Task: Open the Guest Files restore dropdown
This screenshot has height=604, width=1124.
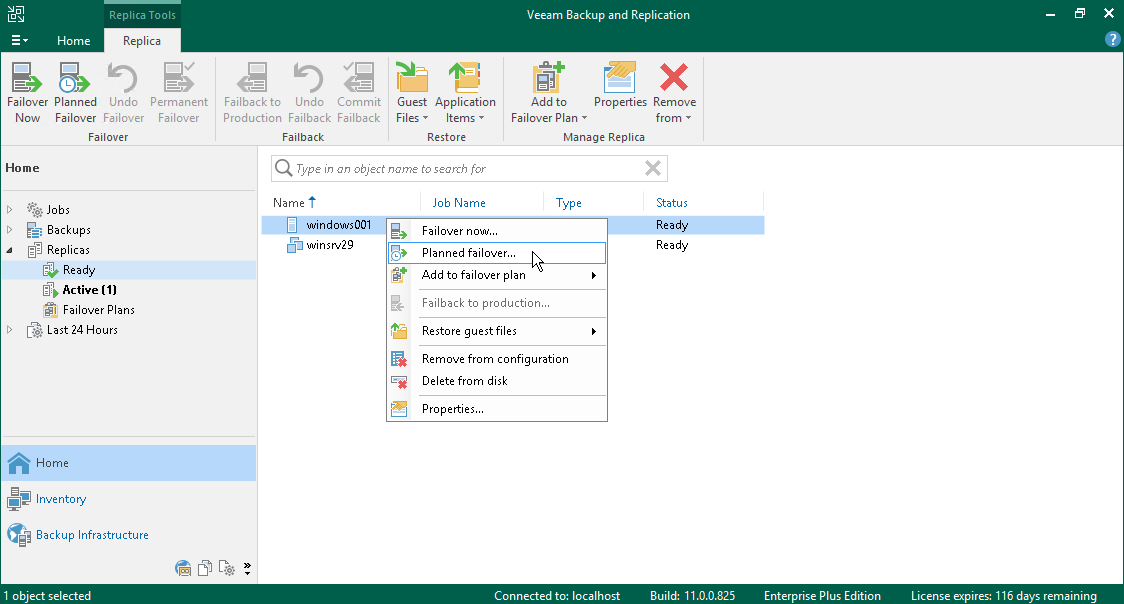Action: click(x=412, y=93)
